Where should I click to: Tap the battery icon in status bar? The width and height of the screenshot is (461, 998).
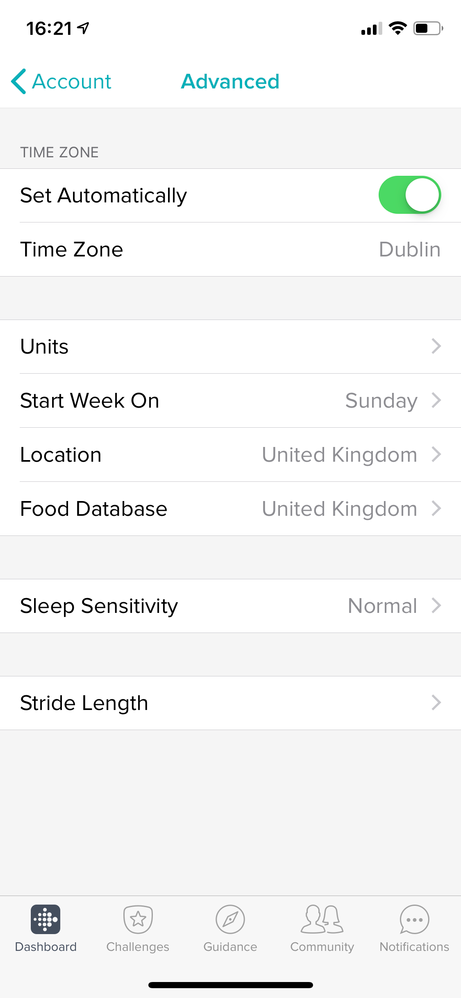(427, 28)
